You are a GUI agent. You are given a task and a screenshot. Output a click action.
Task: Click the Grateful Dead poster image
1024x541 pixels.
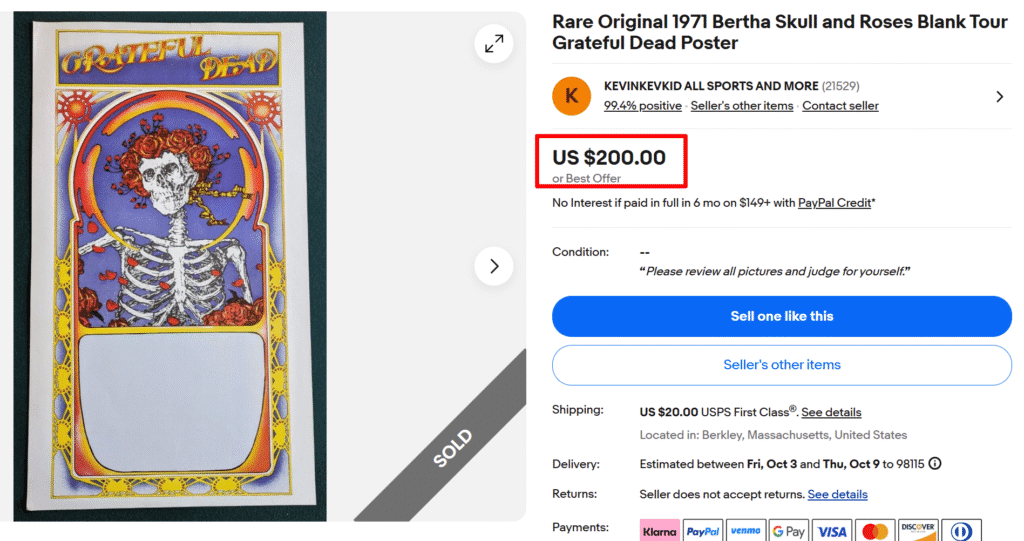165,266
